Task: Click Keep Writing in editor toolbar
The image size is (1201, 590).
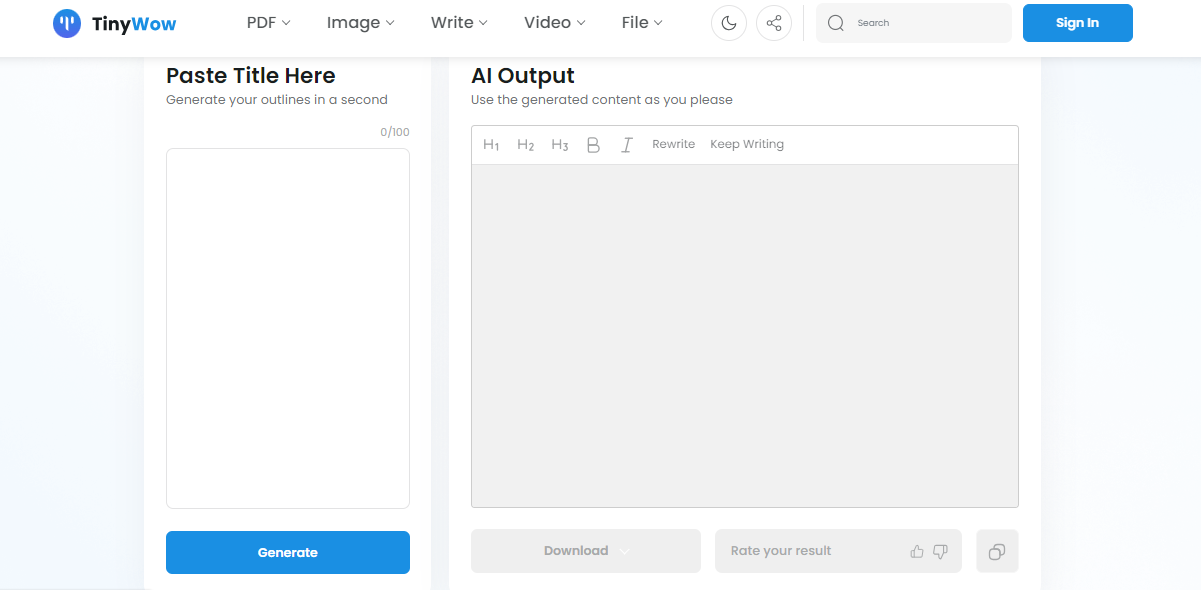Action: point(747,144)
